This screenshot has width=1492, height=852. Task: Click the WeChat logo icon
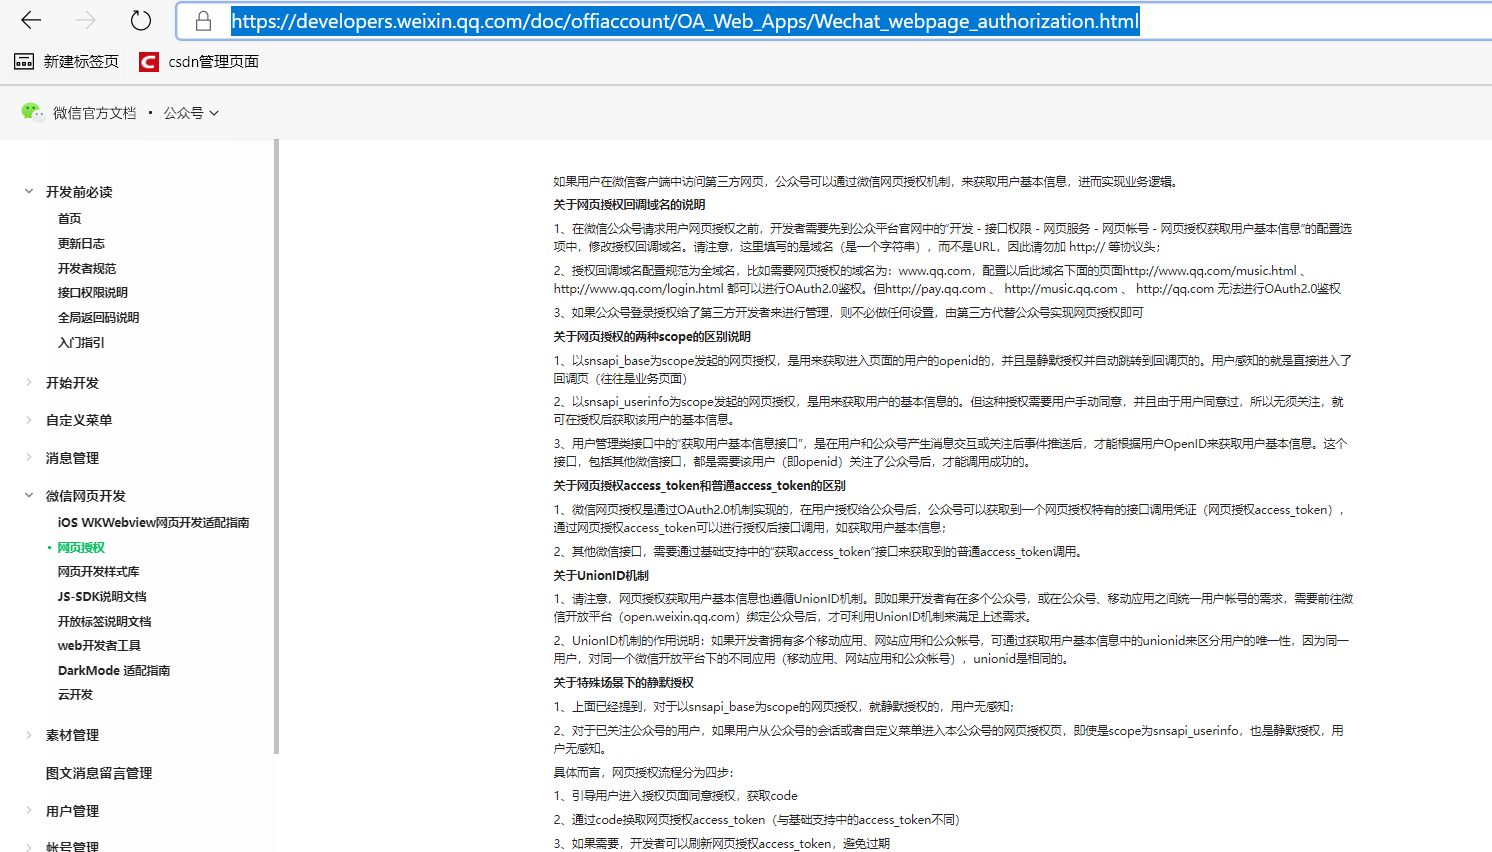coord(32,112)
